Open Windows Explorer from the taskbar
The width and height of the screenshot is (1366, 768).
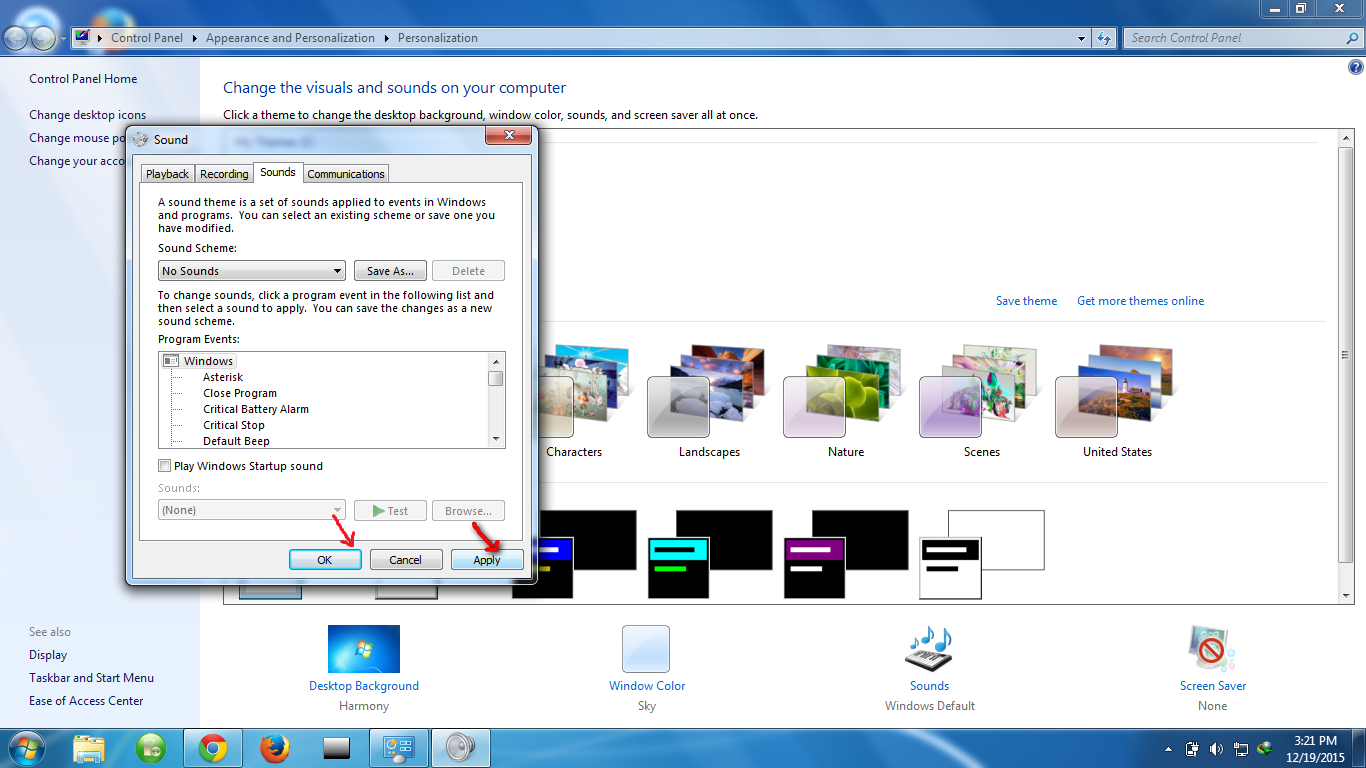89,748
